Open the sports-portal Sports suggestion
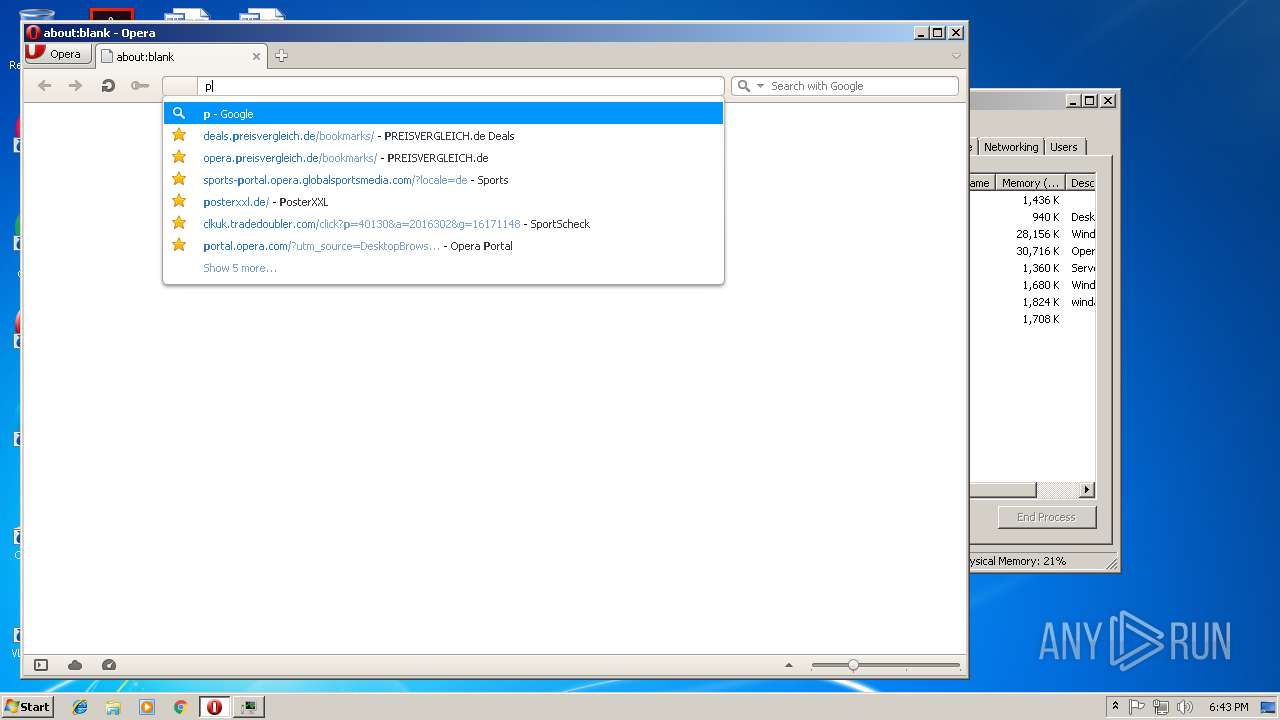This screenshot has height=720, width=1280. (443, 180)
